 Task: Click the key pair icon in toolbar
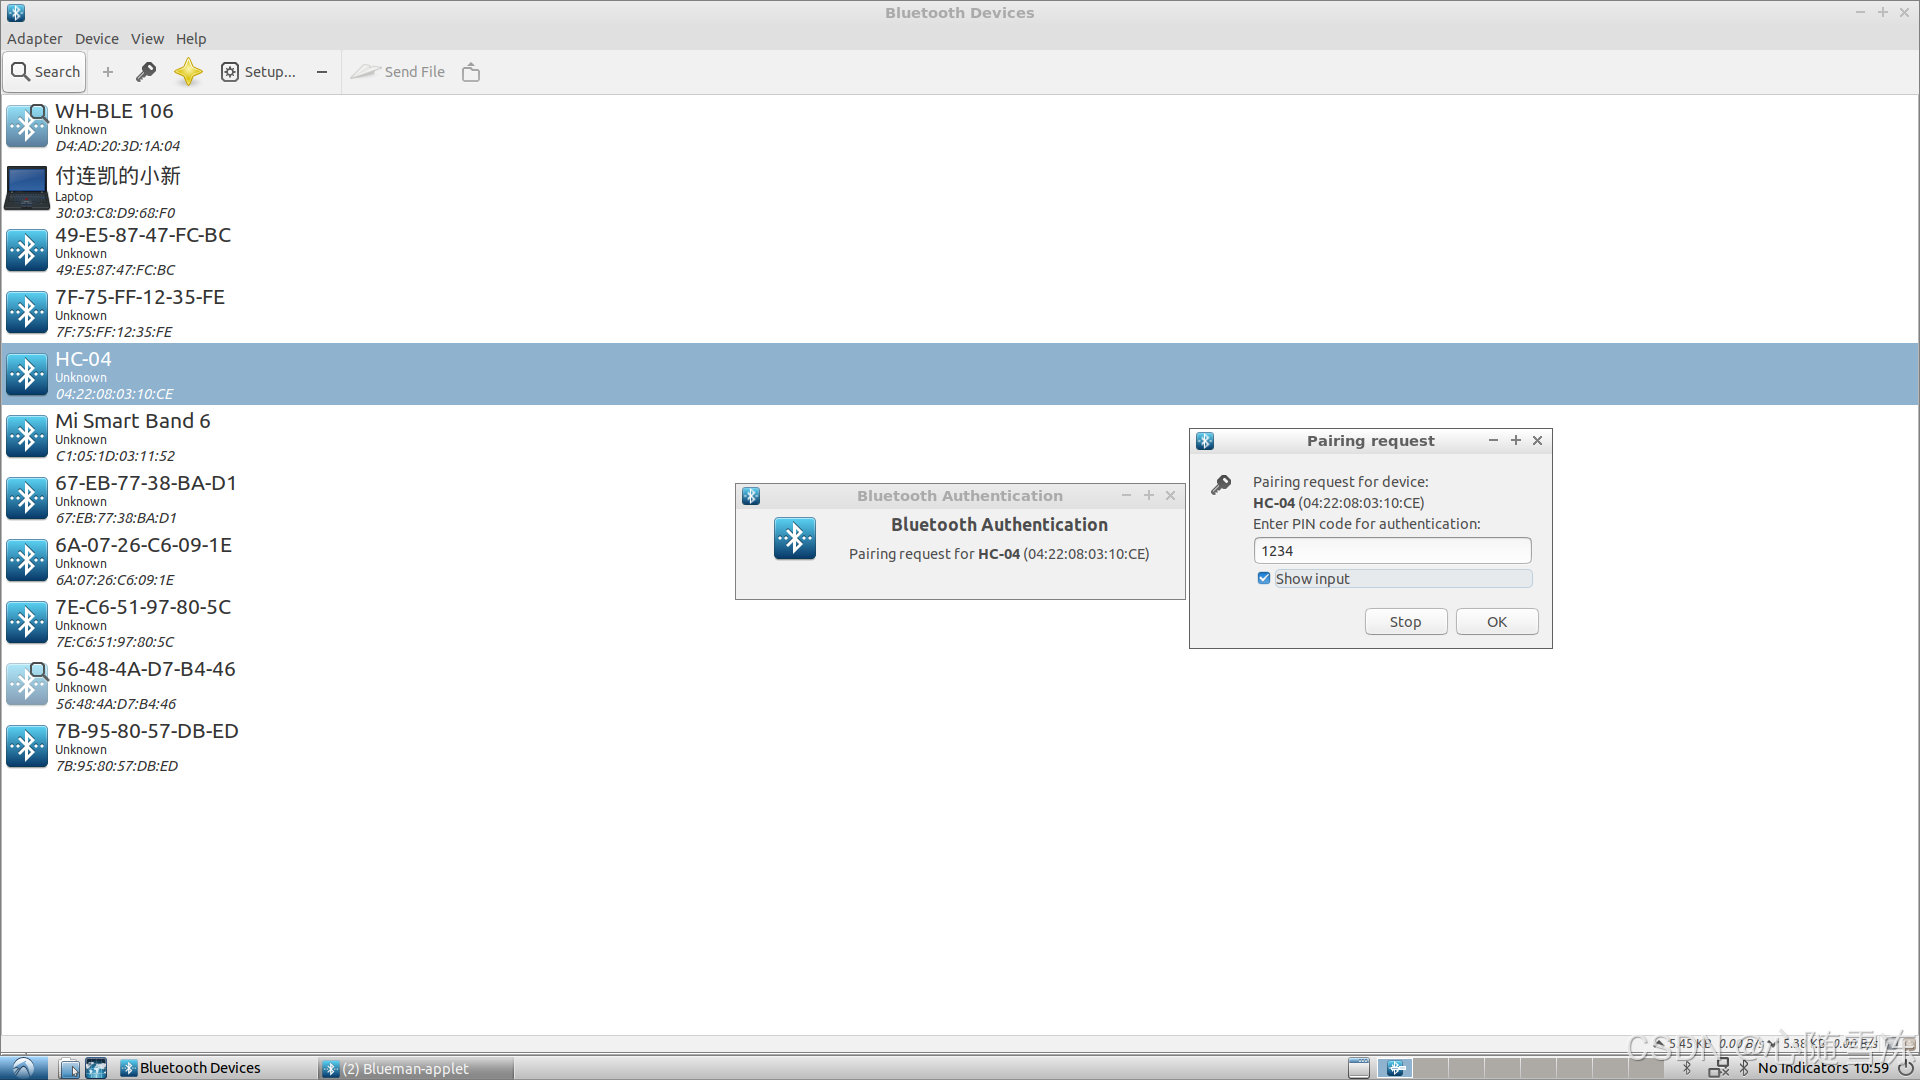146,72
